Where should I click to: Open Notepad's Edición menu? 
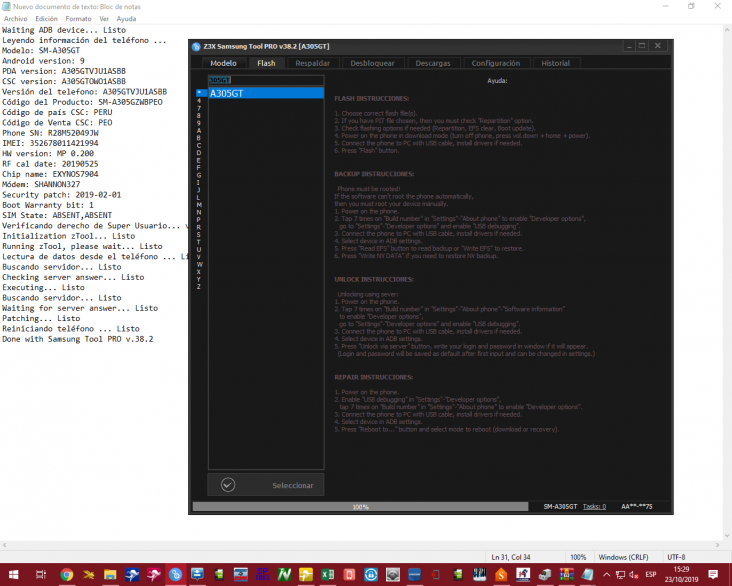[46, 19]
